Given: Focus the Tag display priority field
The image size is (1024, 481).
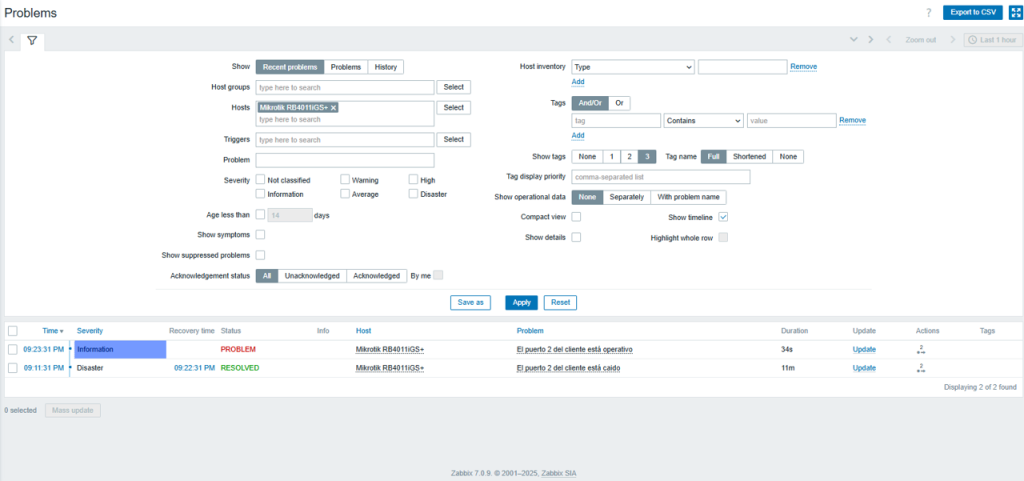Looking at the screenshot, I should [661, 177].
